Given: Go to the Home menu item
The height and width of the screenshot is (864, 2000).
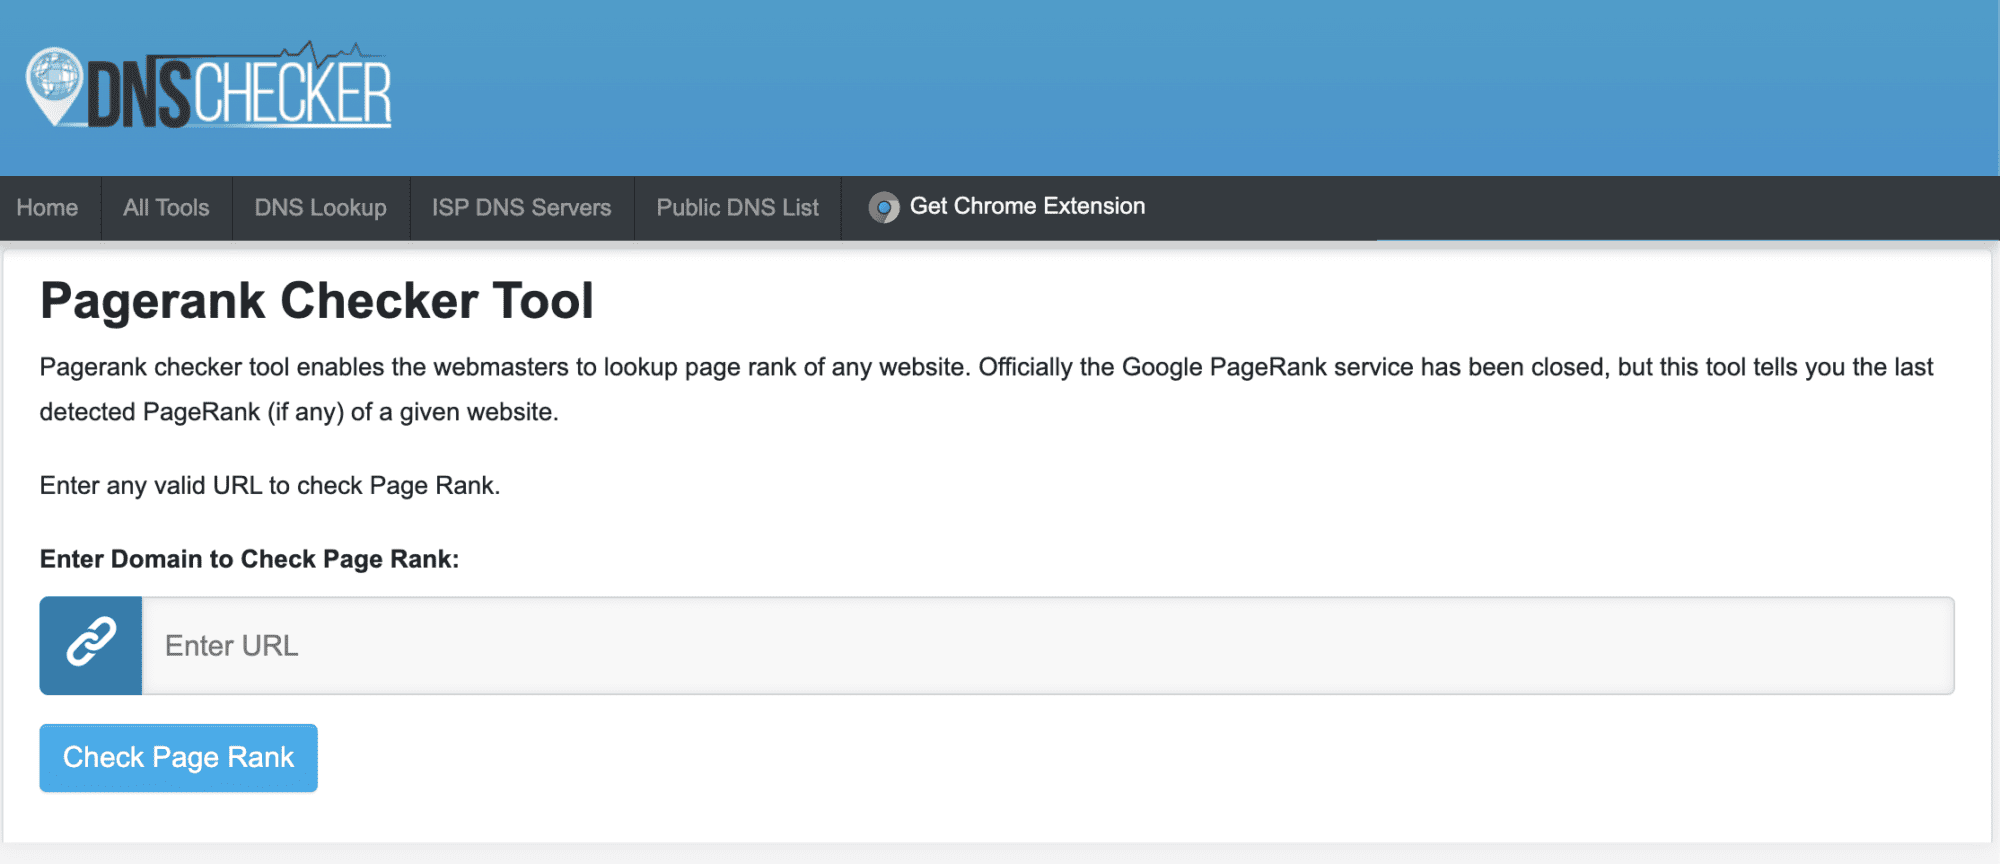Looking at the screenshot, I should tap(47, 207).
